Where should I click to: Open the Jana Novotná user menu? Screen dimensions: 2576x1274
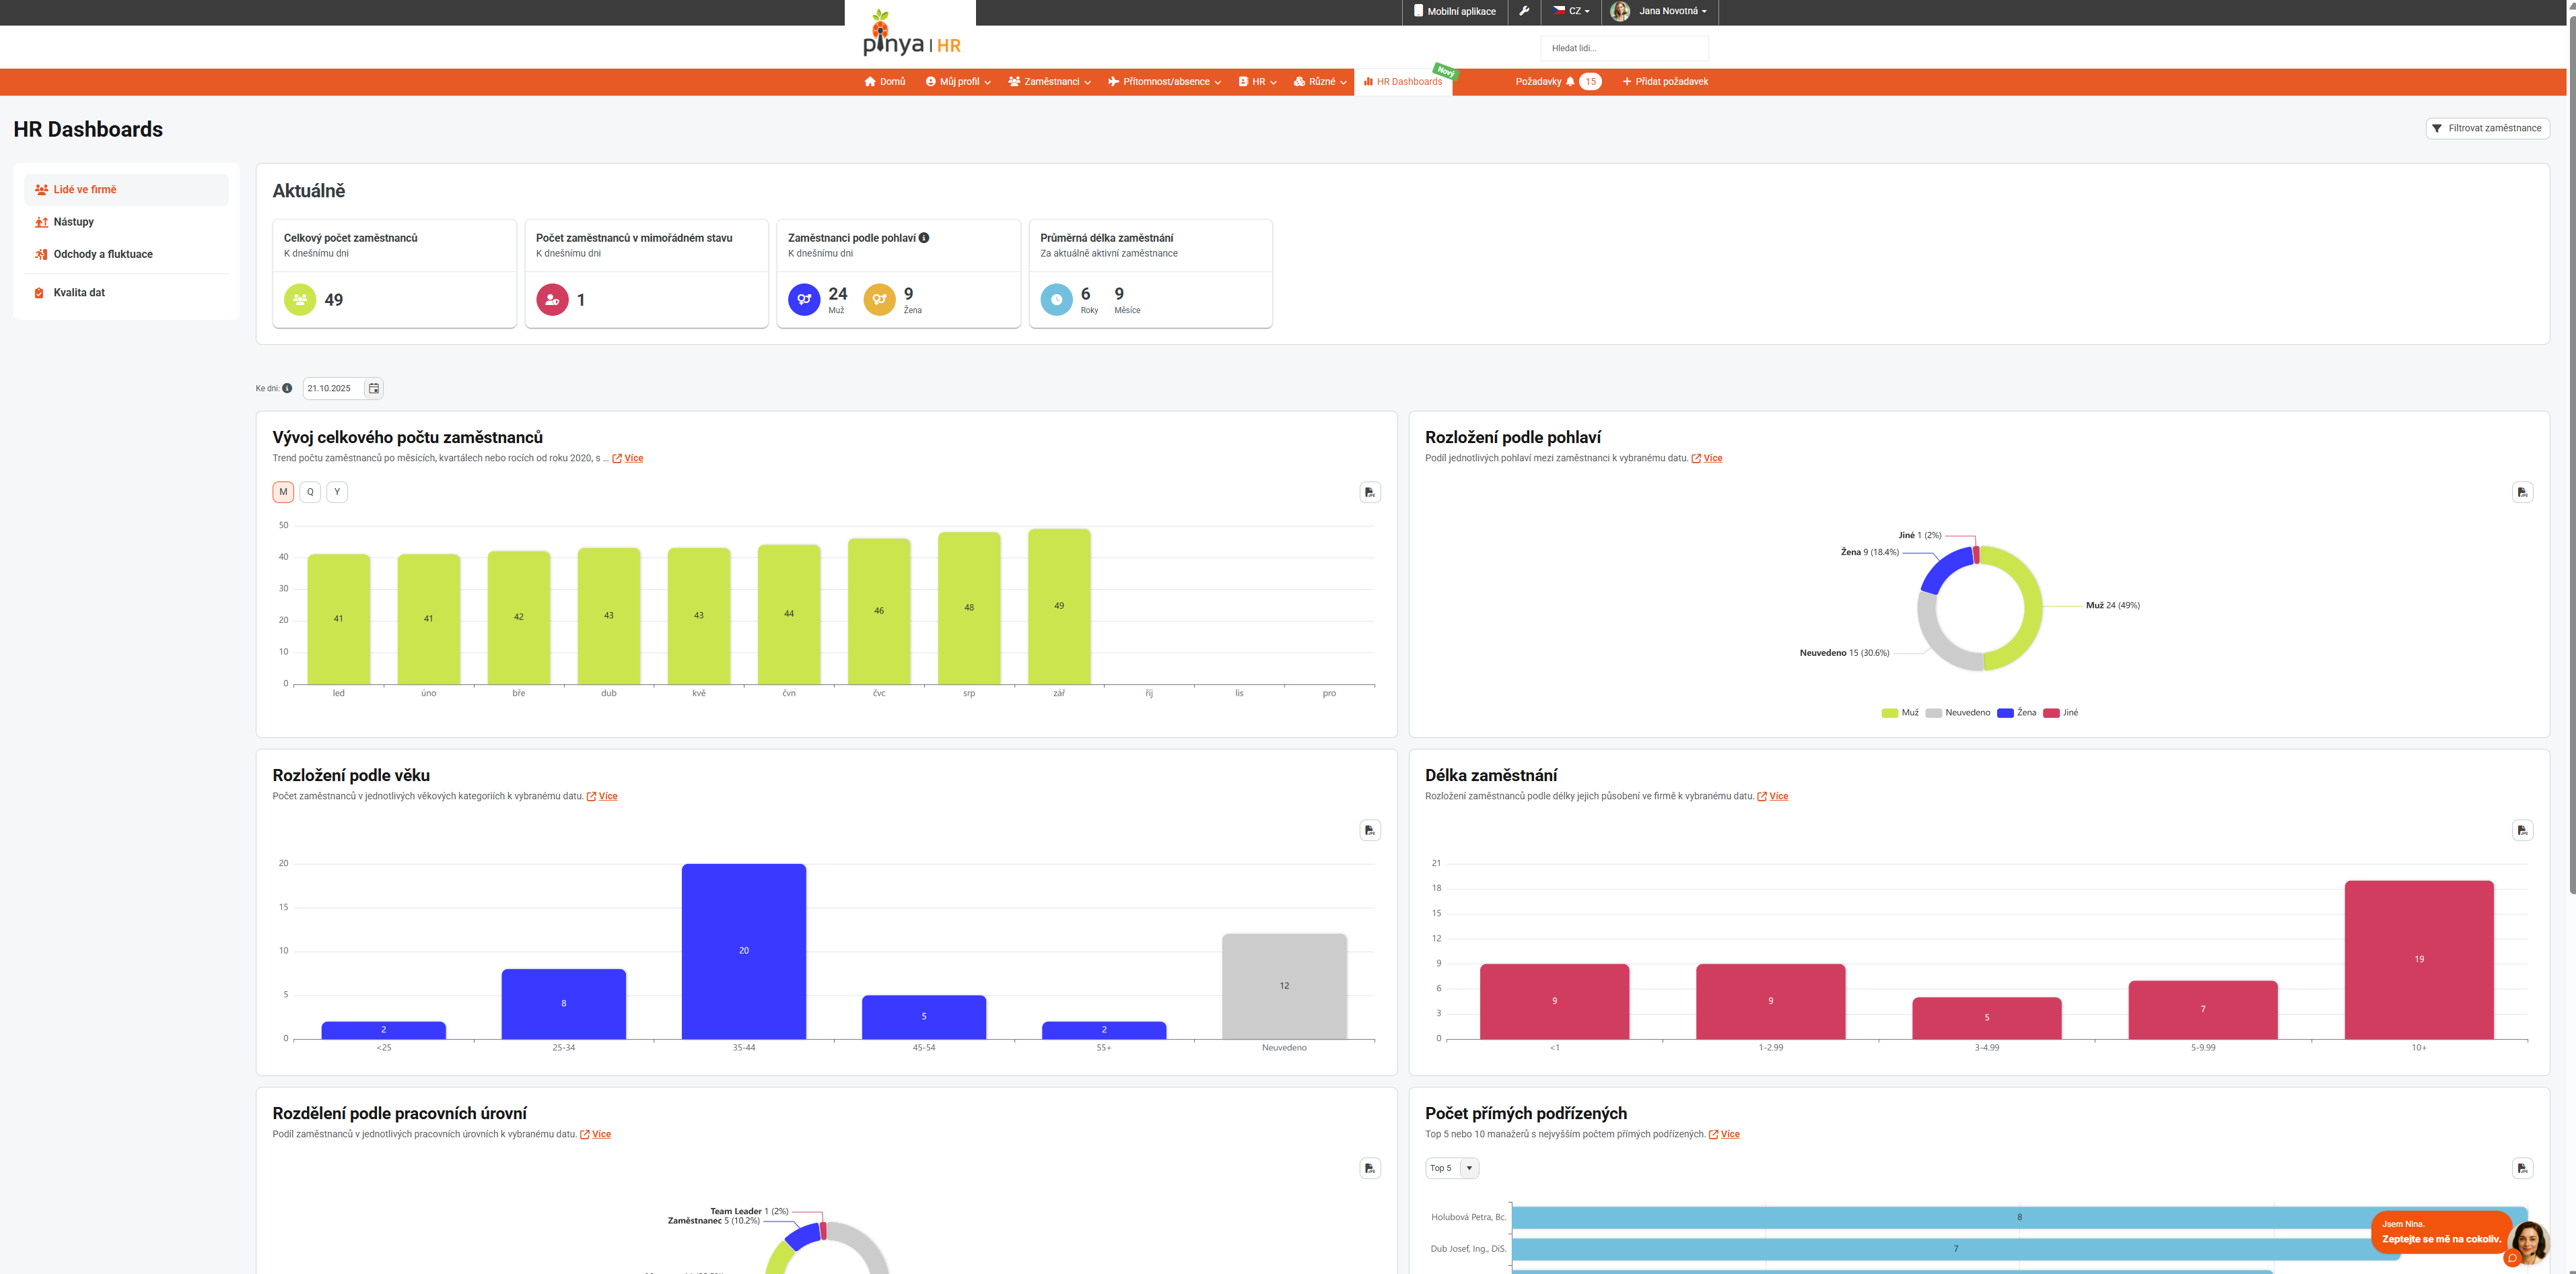coord(1660,11)
